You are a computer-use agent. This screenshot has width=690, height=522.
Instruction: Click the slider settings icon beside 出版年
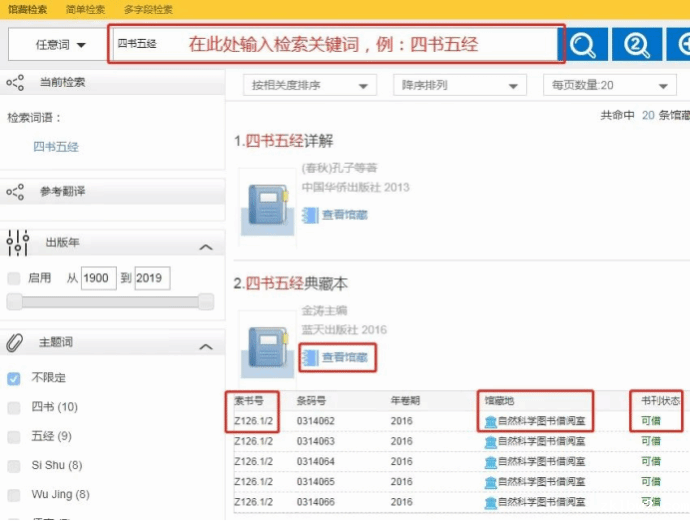tap(17, 242)
